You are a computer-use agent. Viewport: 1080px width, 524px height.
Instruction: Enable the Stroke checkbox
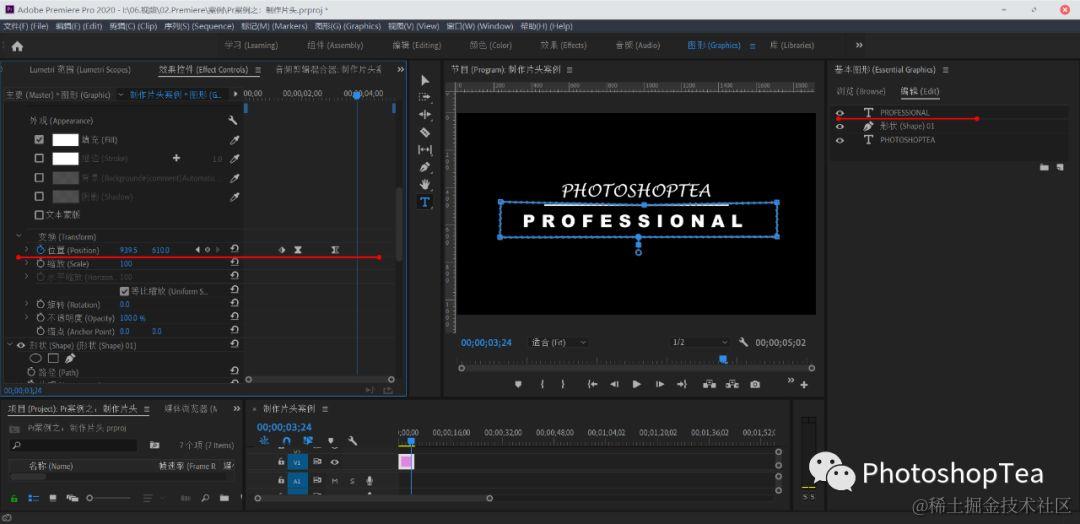click(x=39, y=158)
